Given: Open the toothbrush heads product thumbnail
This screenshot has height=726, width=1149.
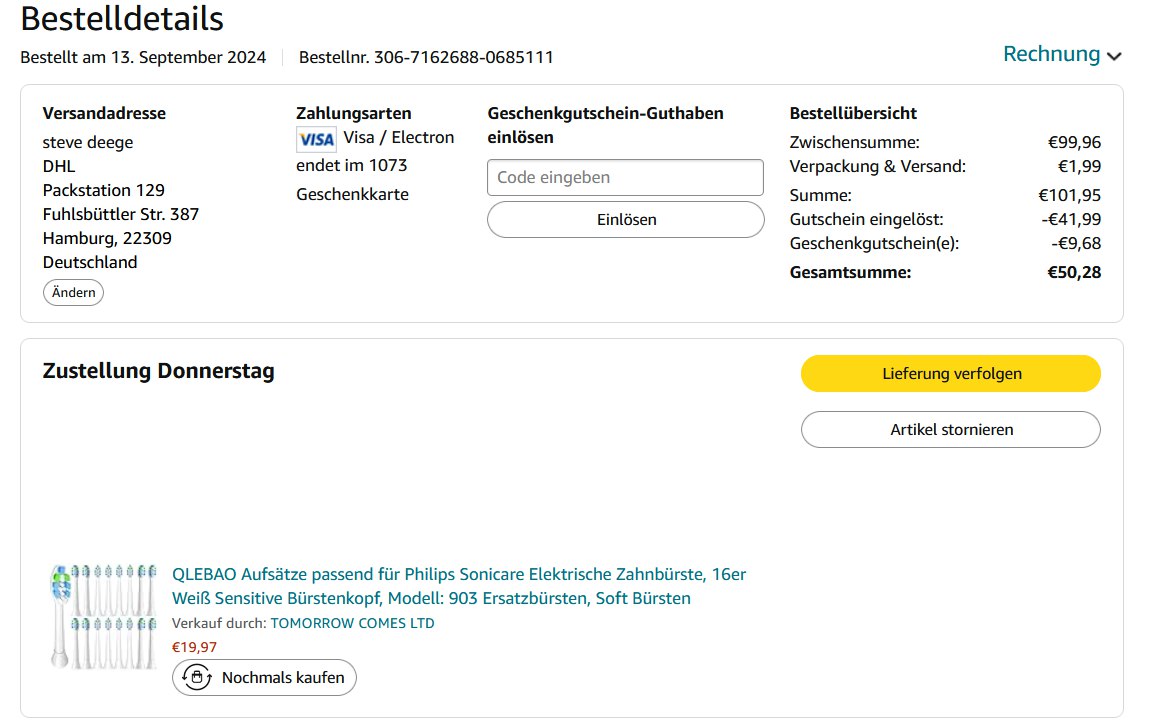Looking at the screenshot, I should pos(104,616).
